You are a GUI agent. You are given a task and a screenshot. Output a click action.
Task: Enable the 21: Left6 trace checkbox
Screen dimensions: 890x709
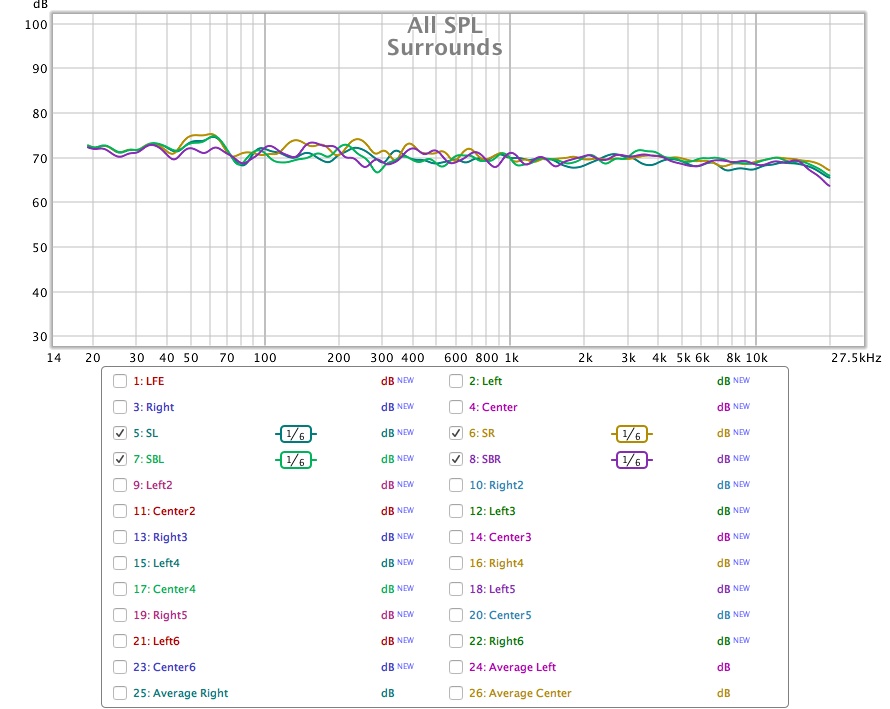(x=120, y=641)
